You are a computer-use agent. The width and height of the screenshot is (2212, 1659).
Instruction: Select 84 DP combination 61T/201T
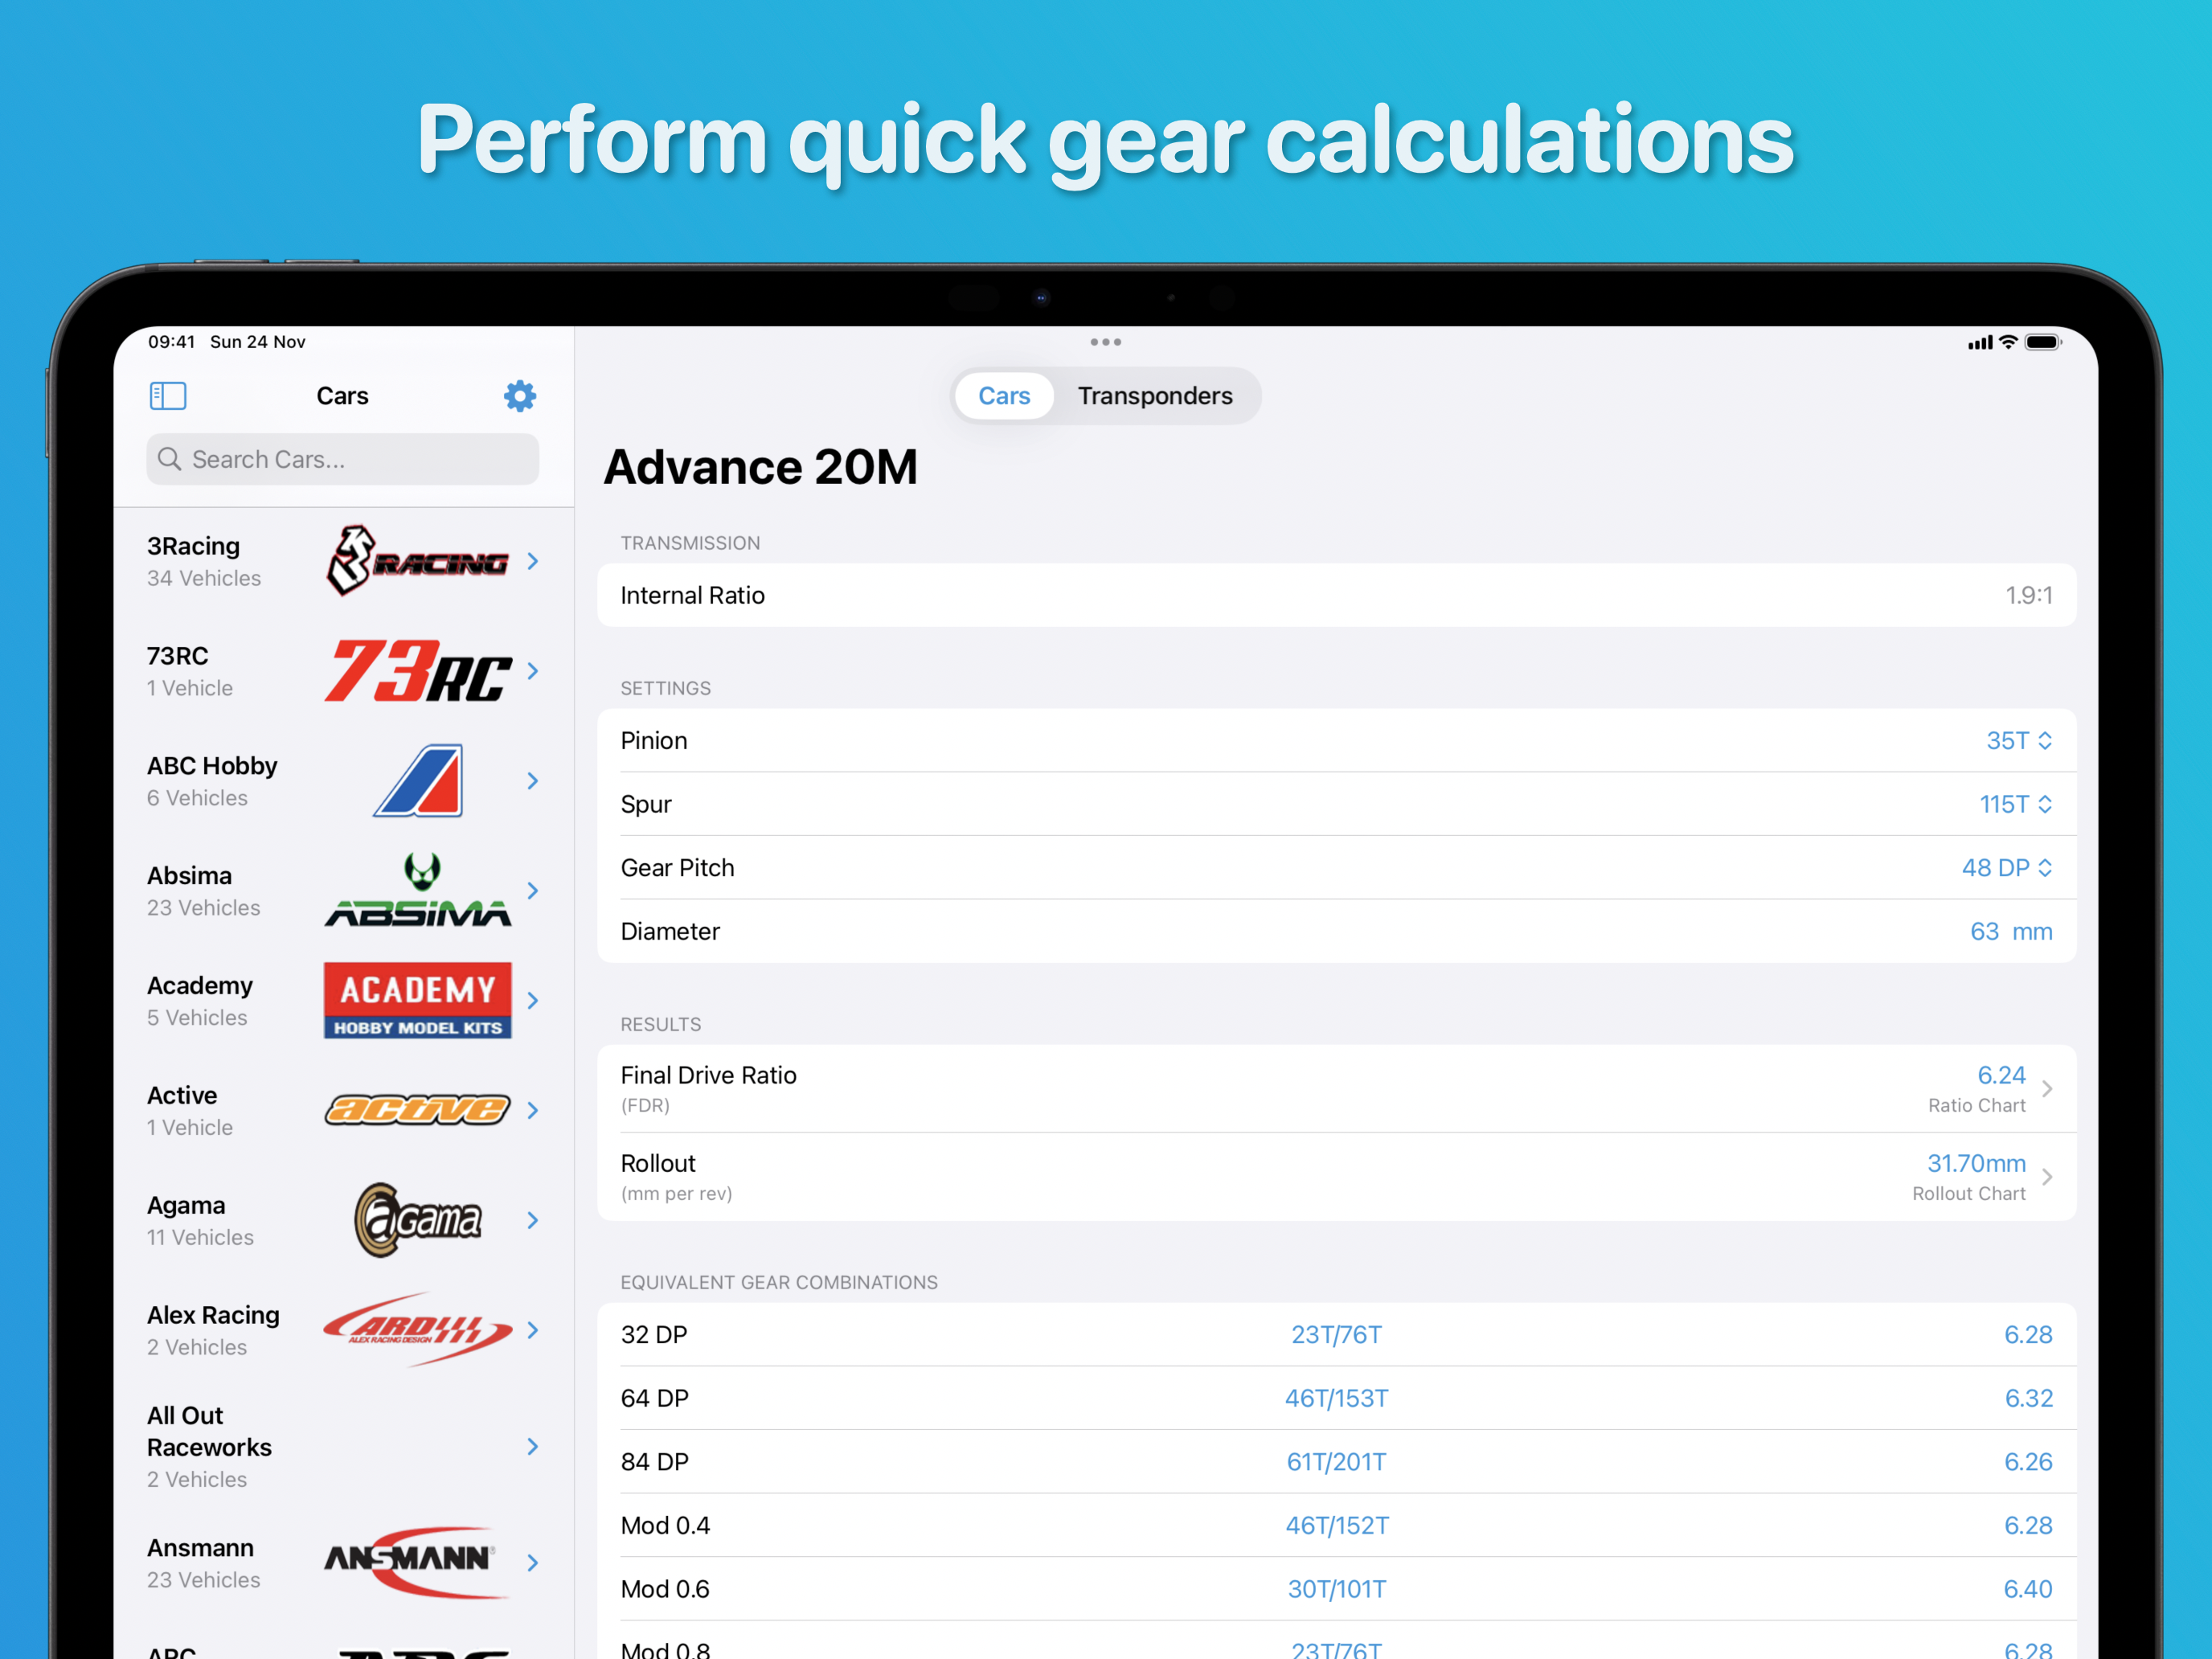click(1336, 1462)
